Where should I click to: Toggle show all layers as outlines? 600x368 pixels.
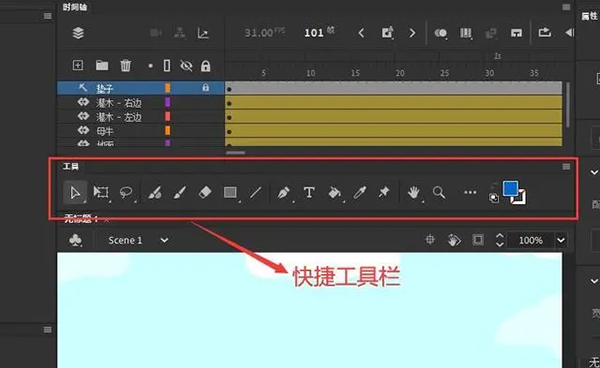click(167, 66)
